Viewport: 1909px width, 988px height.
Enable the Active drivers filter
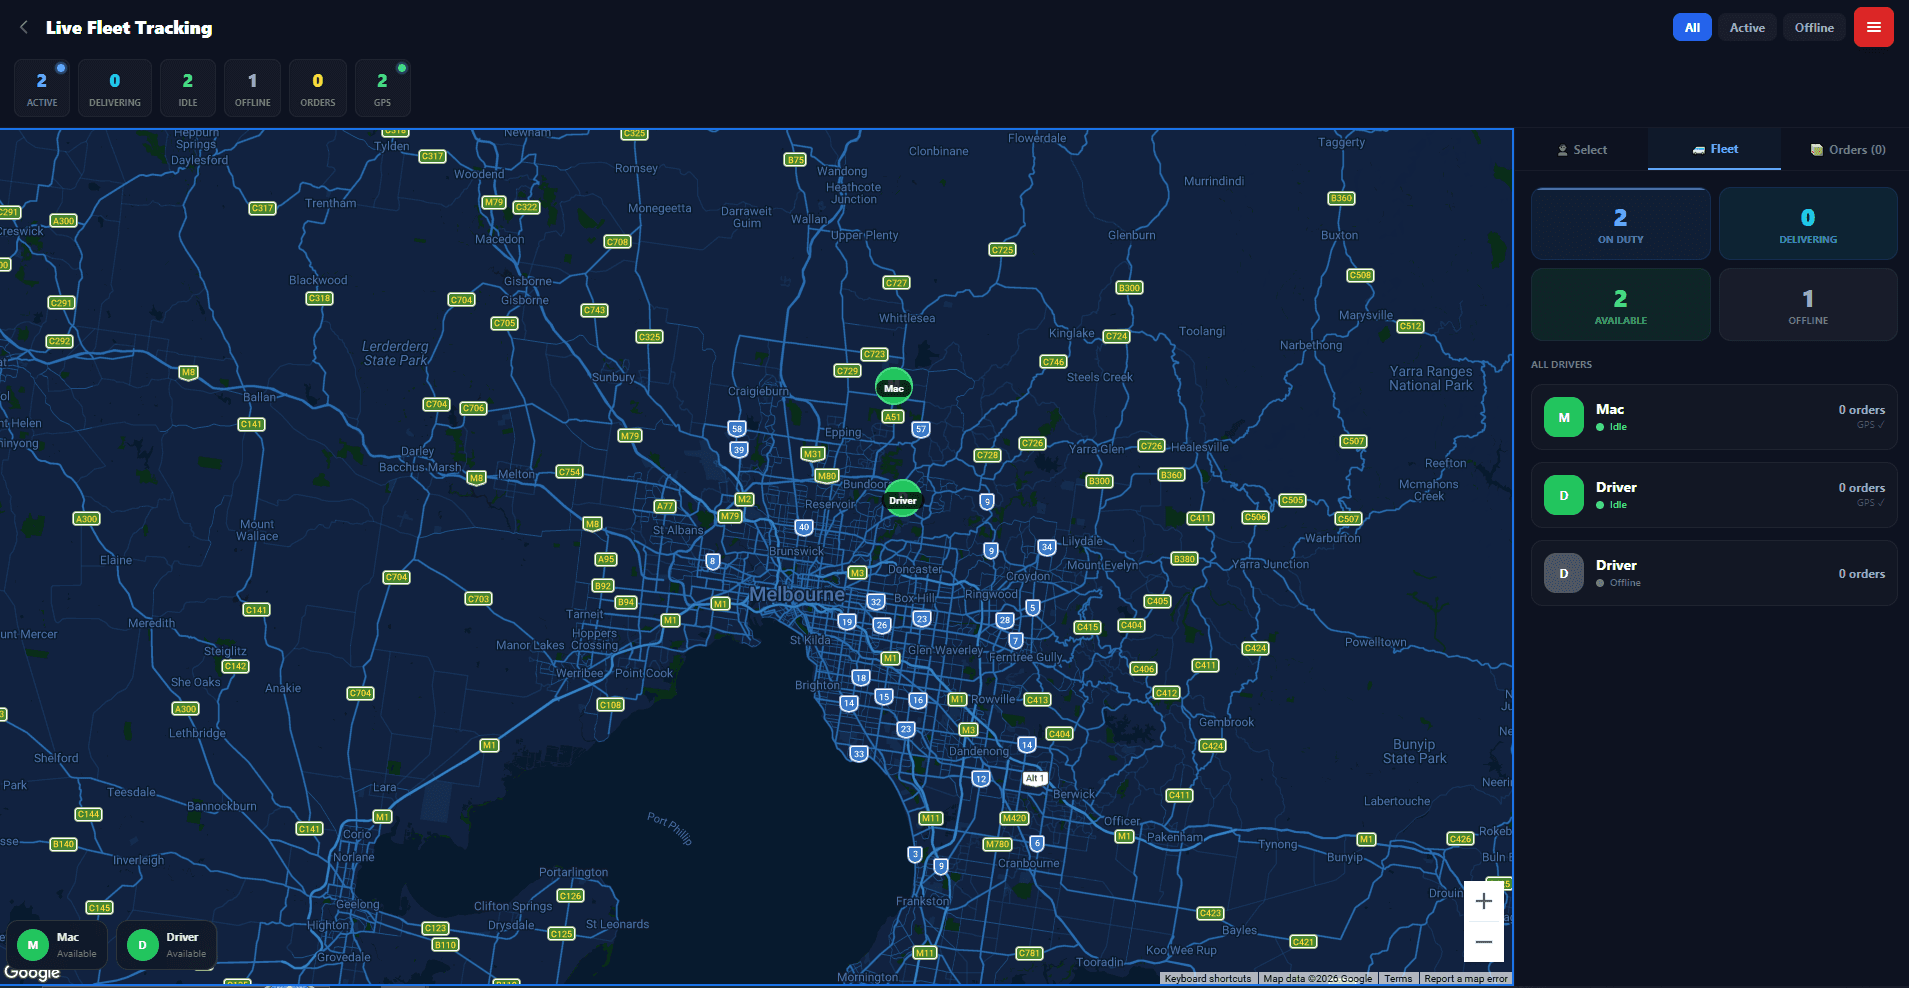1747,27
